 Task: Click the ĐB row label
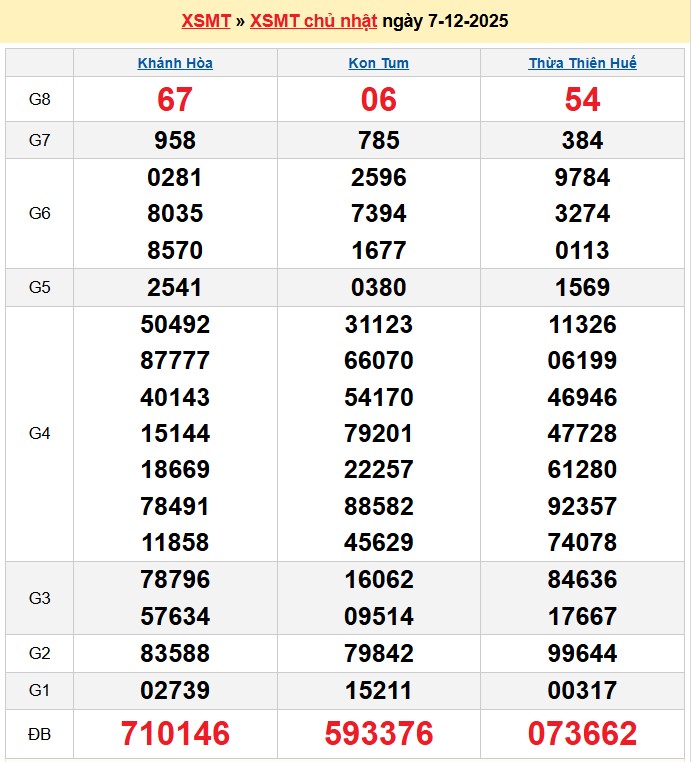pyautogui.click(x=40, y=734)
